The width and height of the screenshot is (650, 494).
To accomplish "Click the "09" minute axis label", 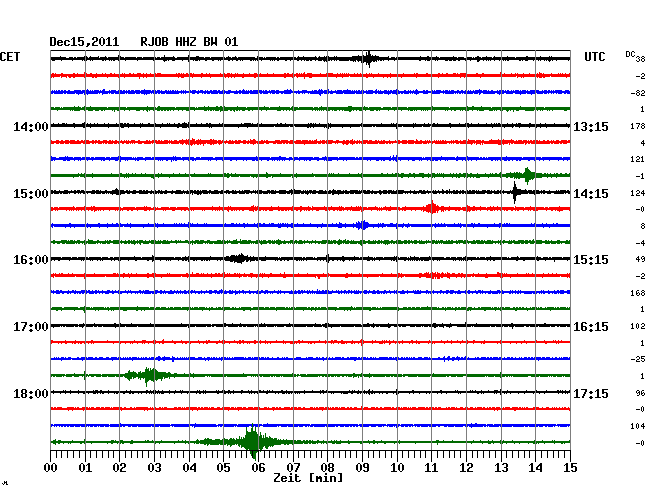I will (x=362, y=467).
